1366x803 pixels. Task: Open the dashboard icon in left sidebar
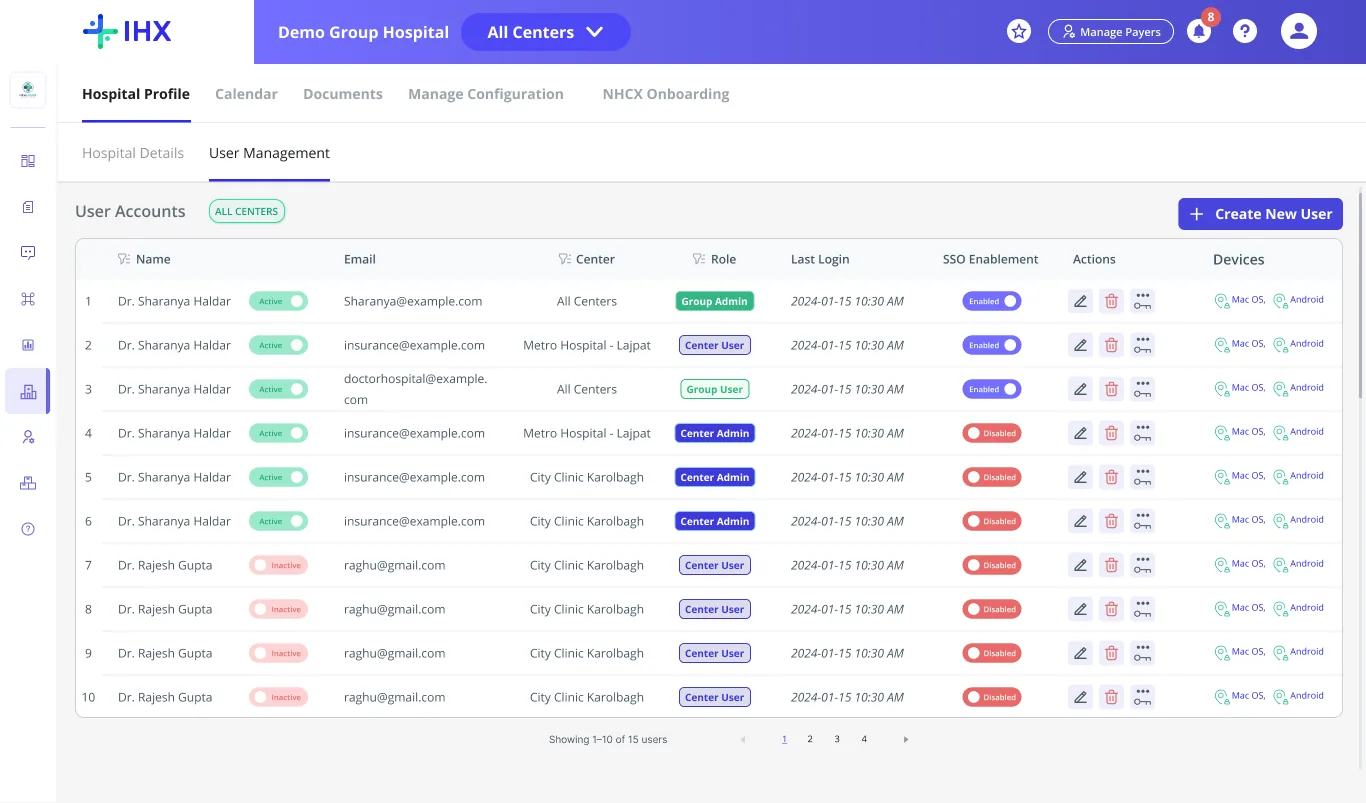pos(28,161)
